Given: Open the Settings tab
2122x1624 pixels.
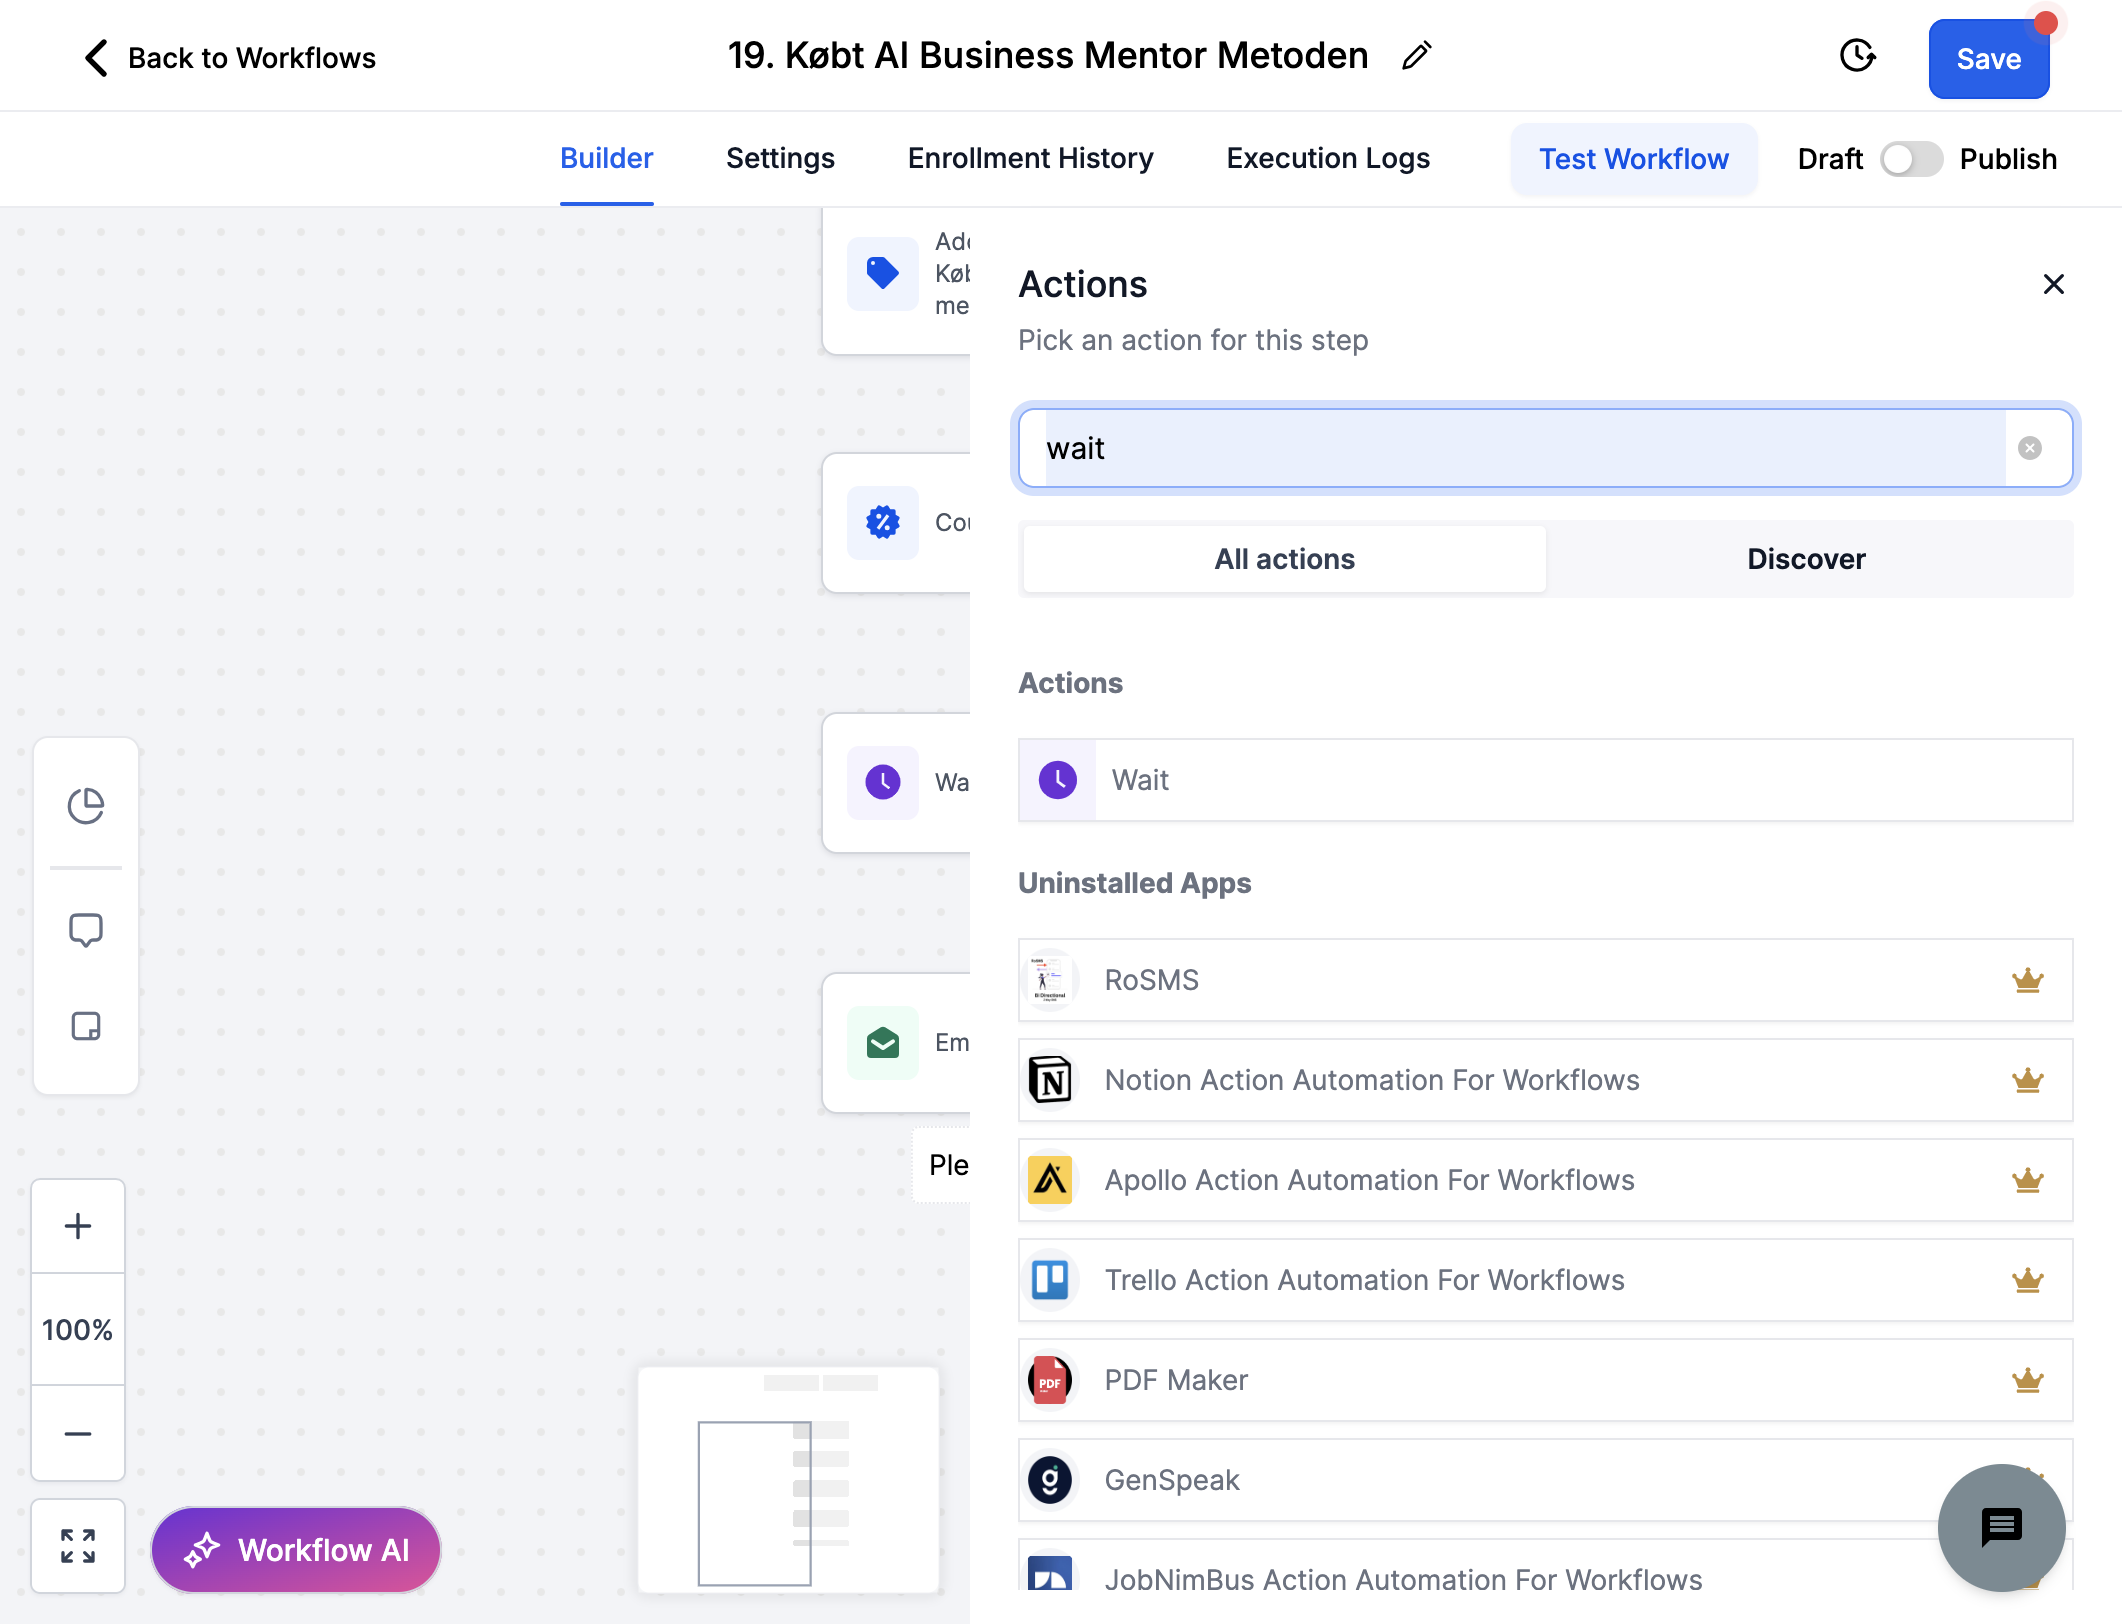Looking at the screenshot, I should (780, 159).
